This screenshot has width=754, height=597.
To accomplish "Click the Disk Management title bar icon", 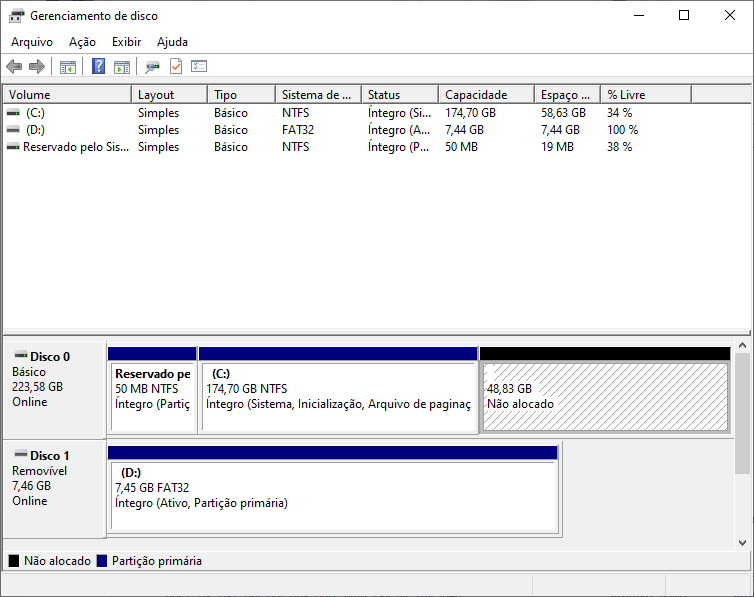I will coord(16,16).
